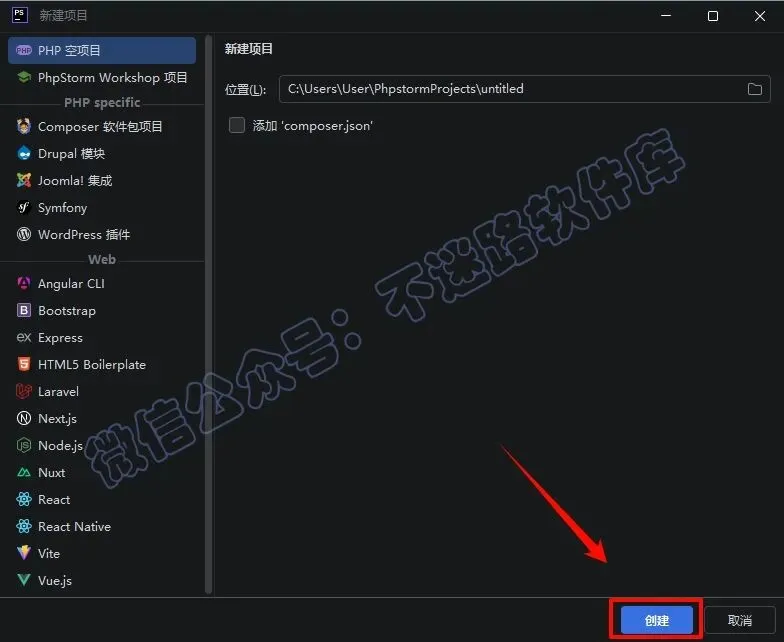Click the 取消 button
The height and width of the screenshot is (642, 784).
click(740, 620)
